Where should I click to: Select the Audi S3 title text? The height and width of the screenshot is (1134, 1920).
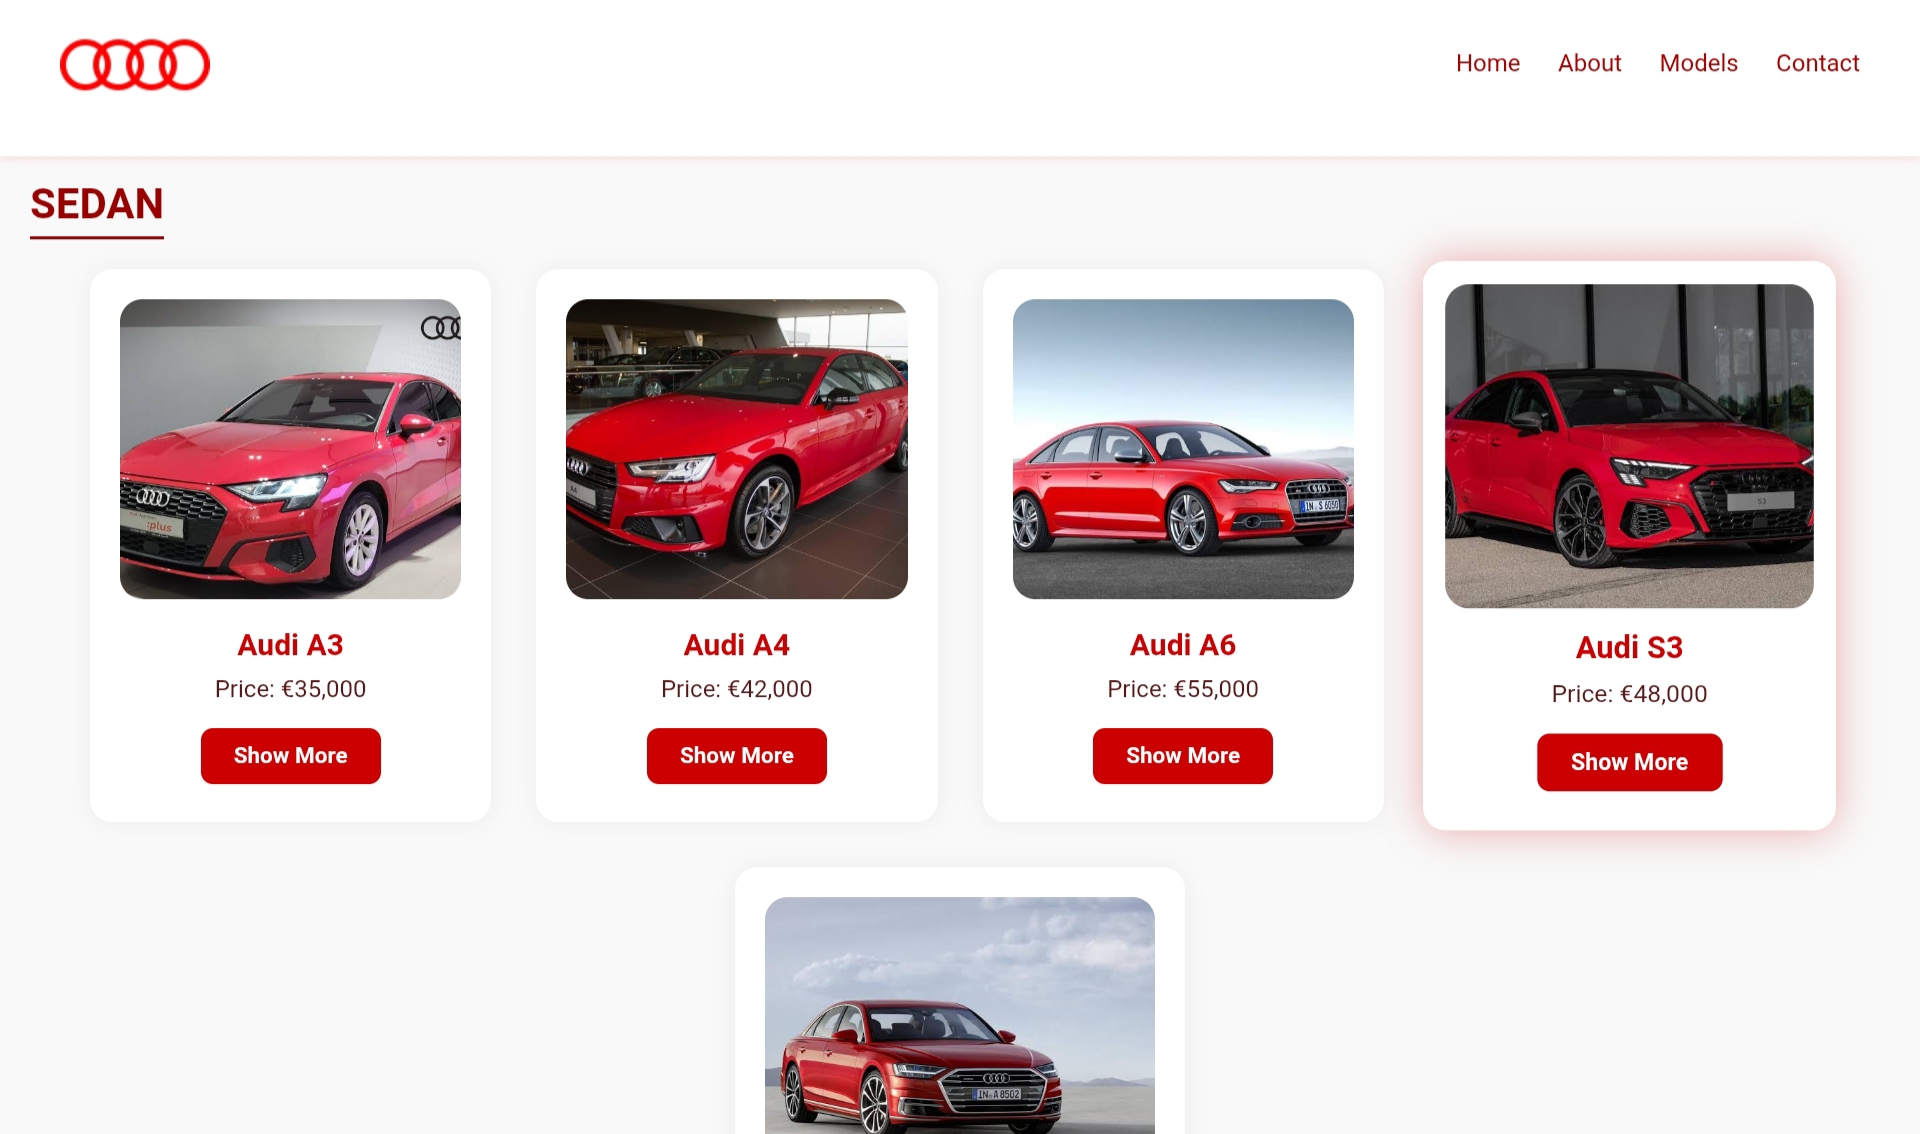1629,647
